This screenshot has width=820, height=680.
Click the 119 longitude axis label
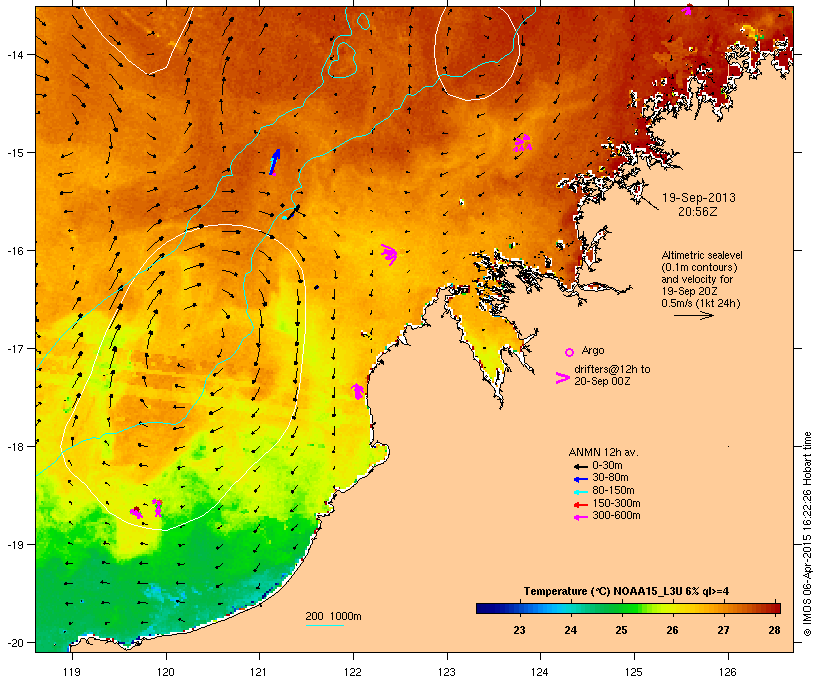coord(72,672)
